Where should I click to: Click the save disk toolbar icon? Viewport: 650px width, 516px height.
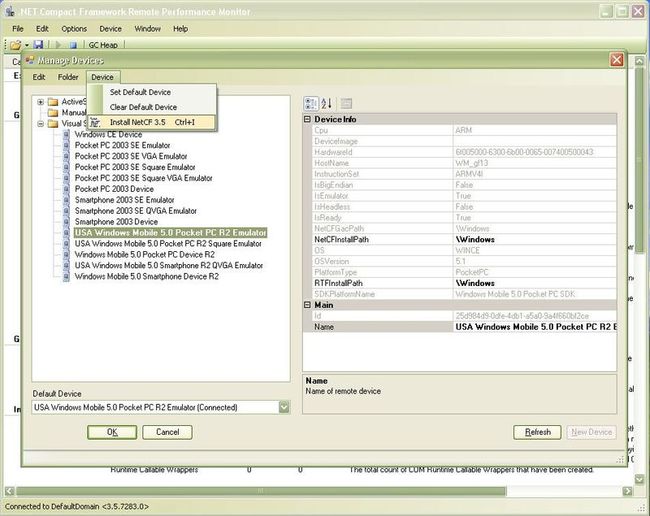[38, 45]
